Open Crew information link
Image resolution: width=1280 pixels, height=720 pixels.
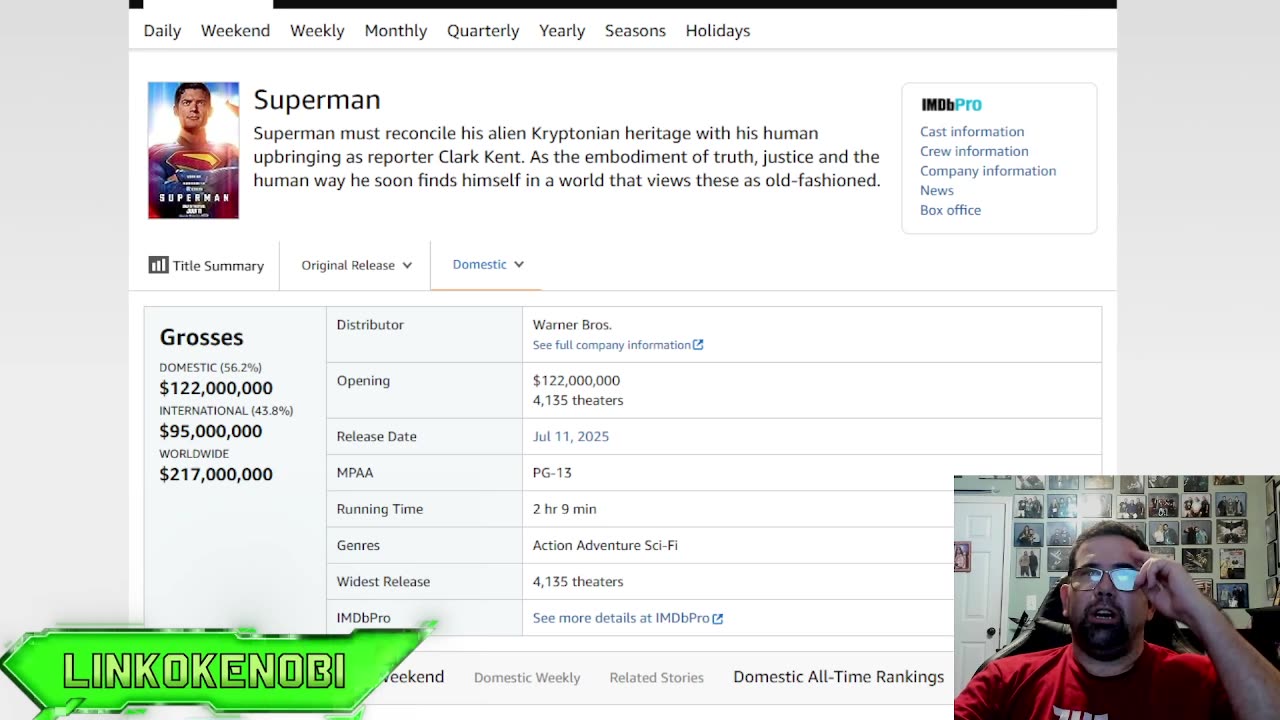974,151
